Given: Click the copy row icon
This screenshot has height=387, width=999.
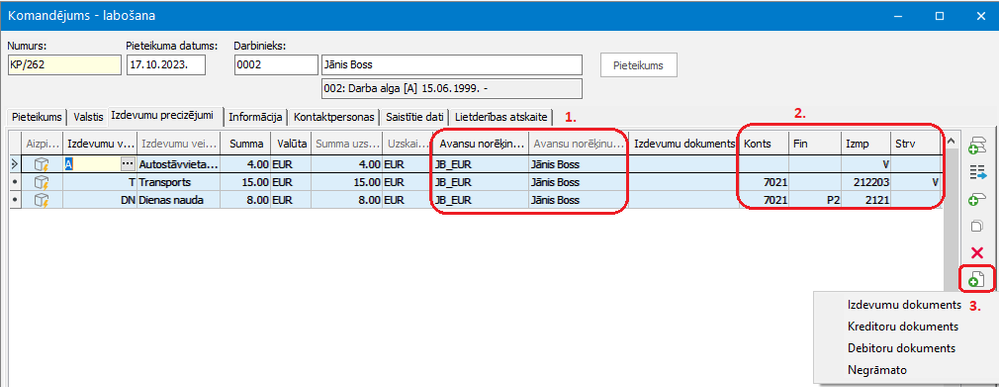Looking at the screenshot, I should pos(976,226).
